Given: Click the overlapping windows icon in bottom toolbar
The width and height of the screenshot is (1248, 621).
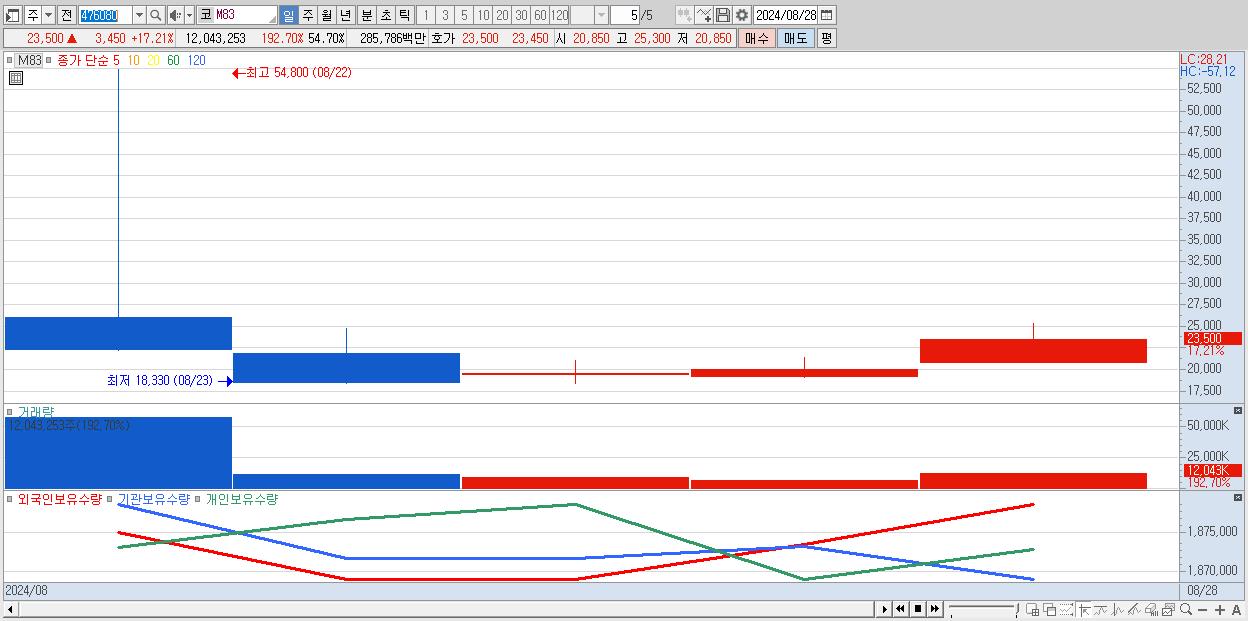Looking at the screenshot, I should coord(1050,610).
